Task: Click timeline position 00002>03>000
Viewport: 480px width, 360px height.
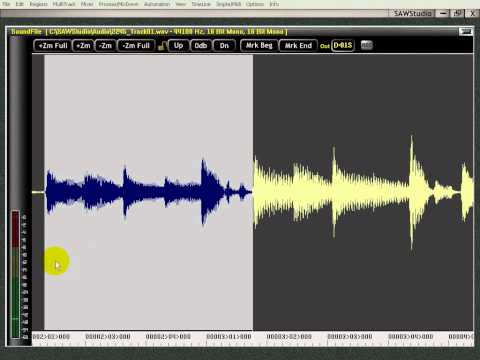Action: click(x=108, y=337)
